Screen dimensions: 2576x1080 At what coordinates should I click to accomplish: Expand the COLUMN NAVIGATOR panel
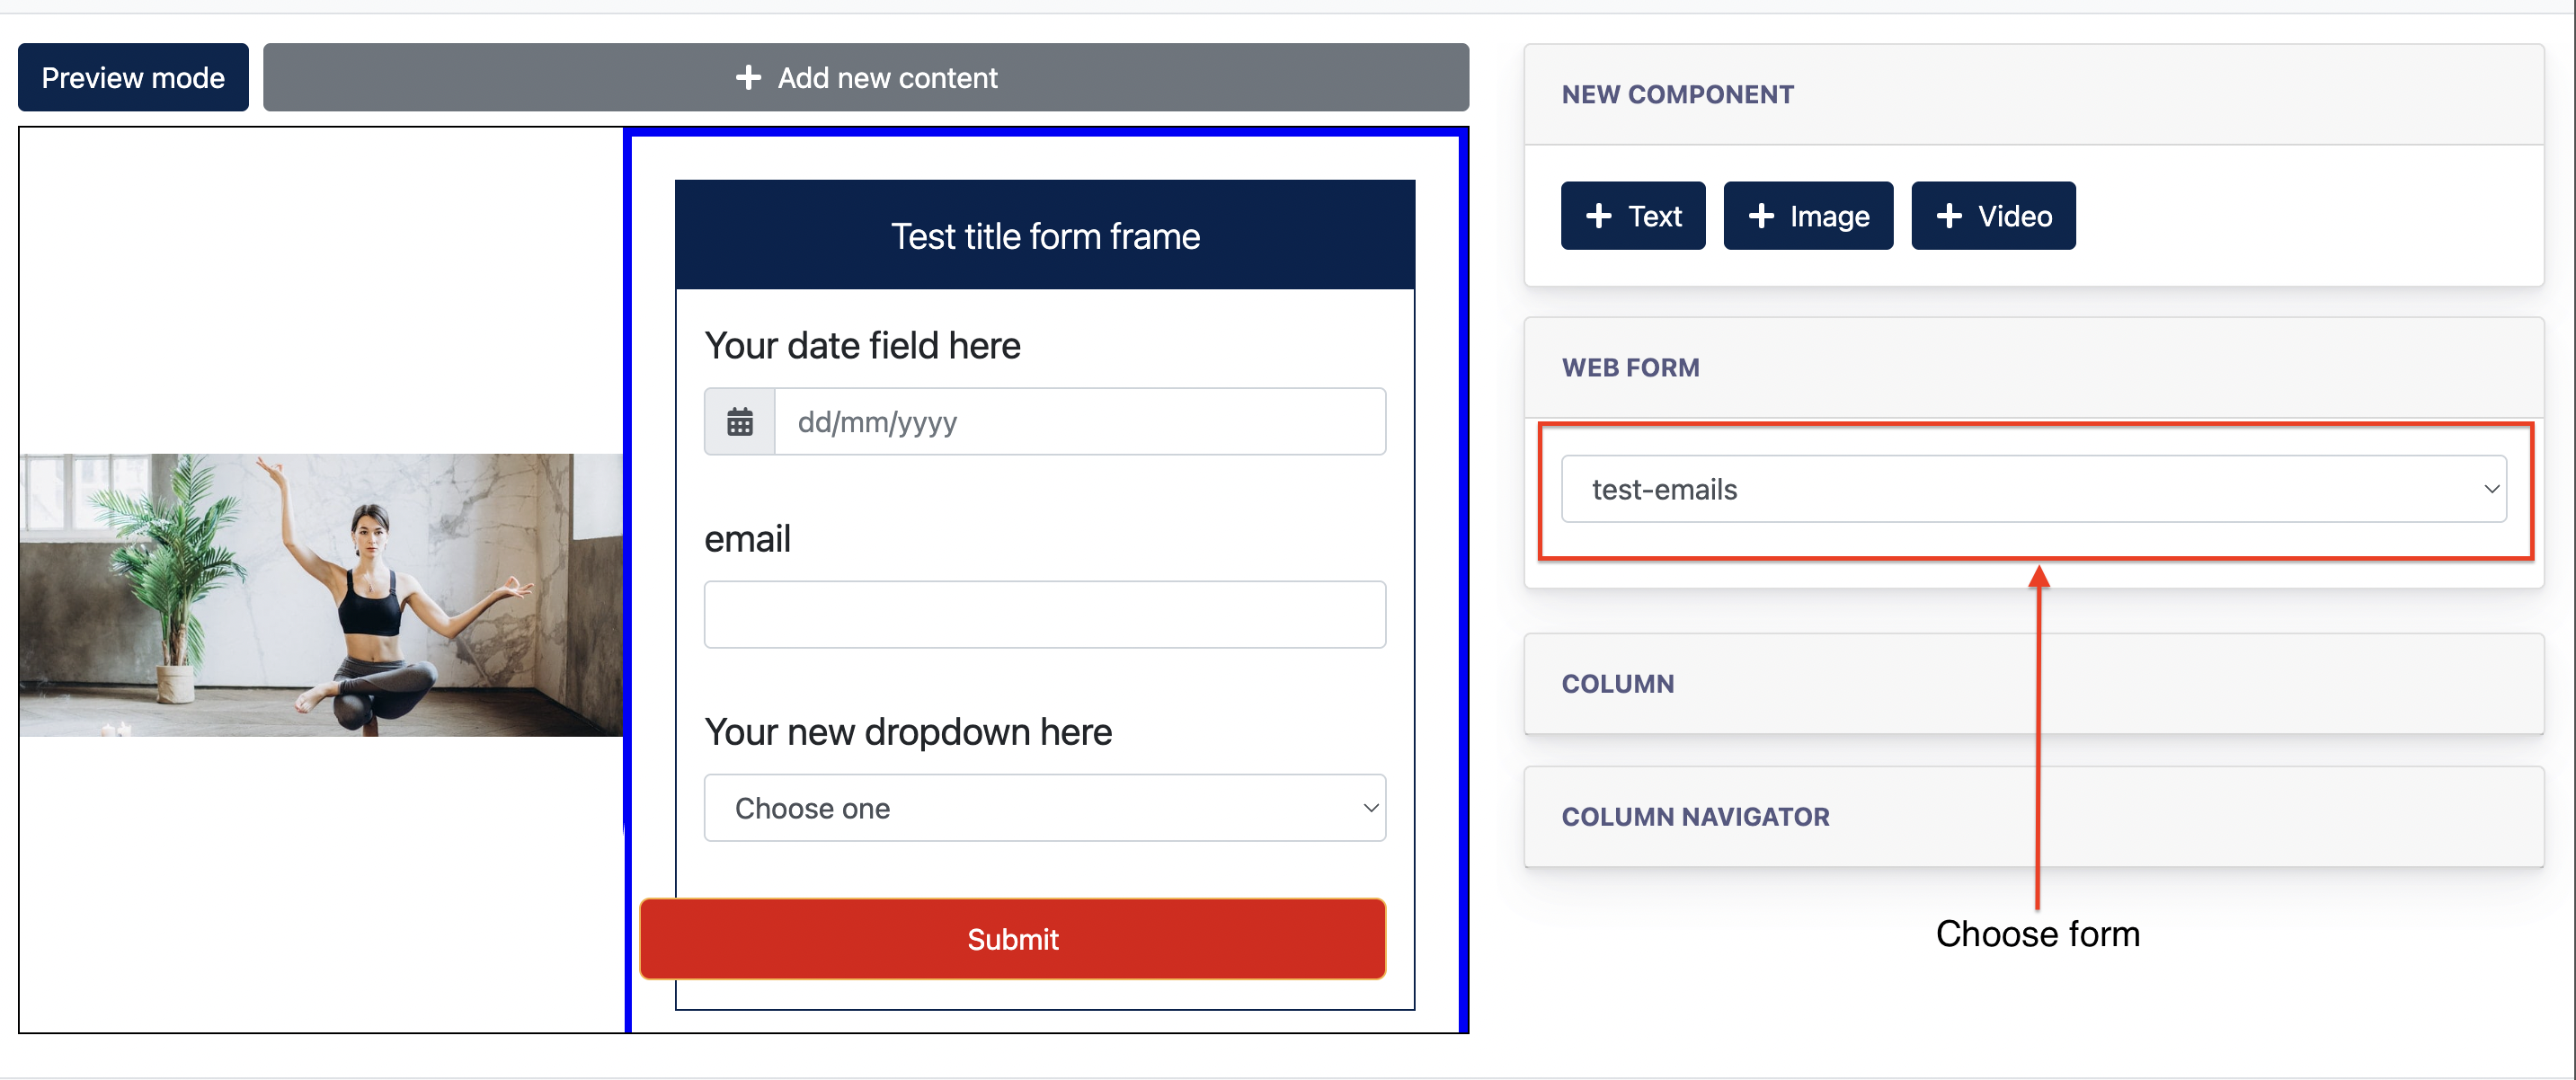point(2033,817)
